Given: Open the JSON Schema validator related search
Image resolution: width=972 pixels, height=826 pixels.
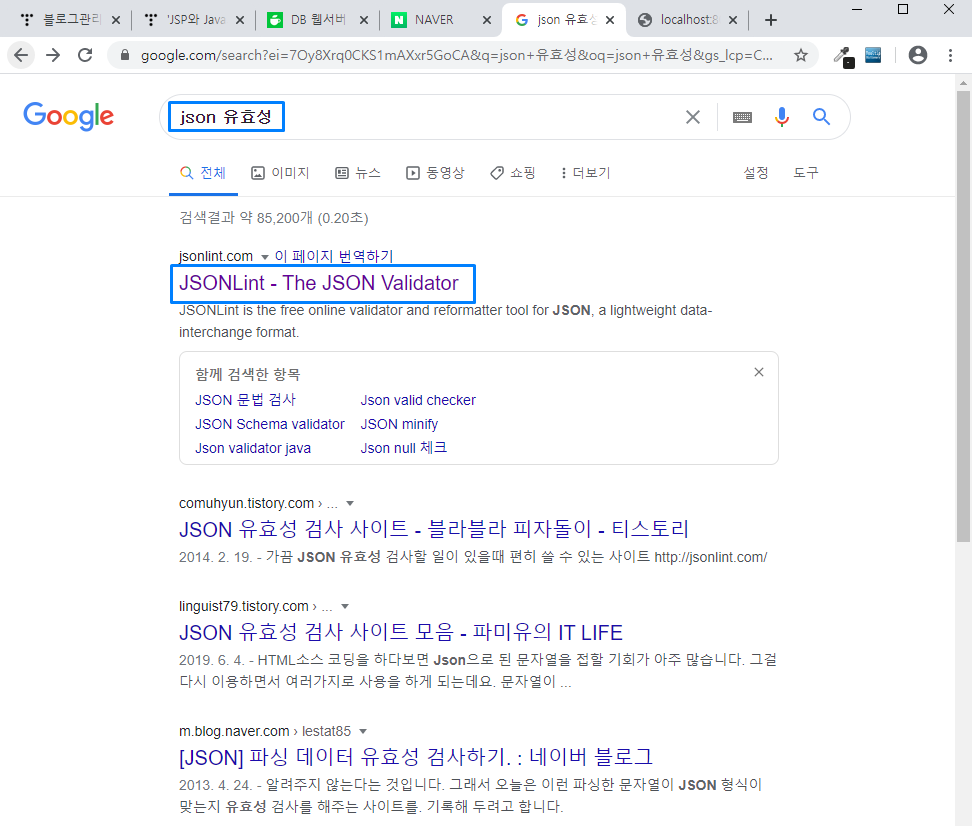Looking at the screenshot, I should pos(270,424).
